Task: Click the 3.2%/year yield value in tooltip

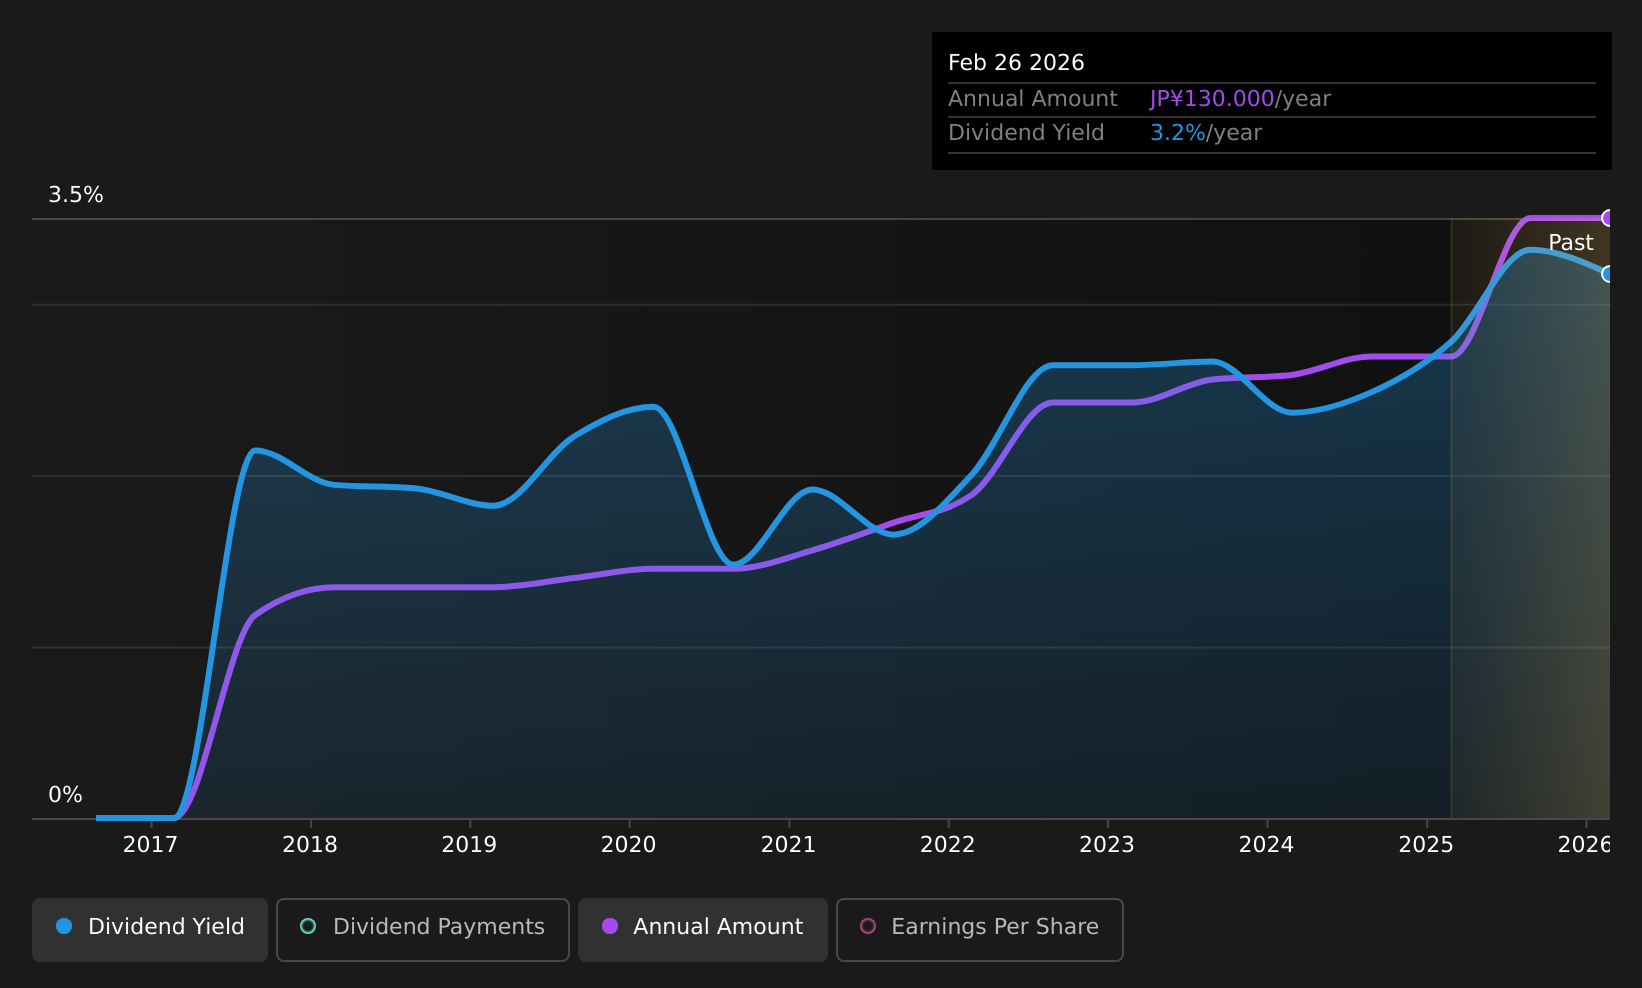Action: [1206, 133]
